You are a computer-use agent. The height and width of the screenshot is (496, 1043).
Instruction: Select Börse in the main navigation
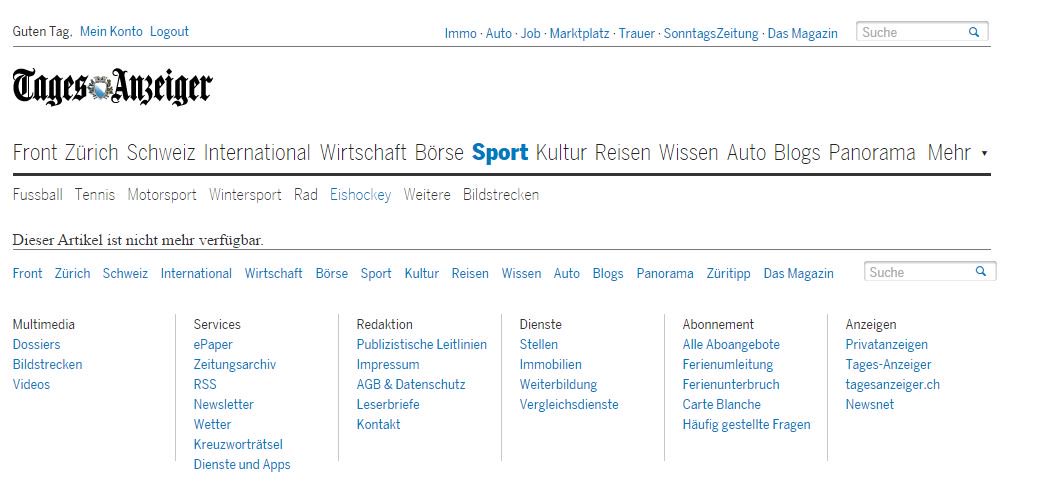point(439,153)
